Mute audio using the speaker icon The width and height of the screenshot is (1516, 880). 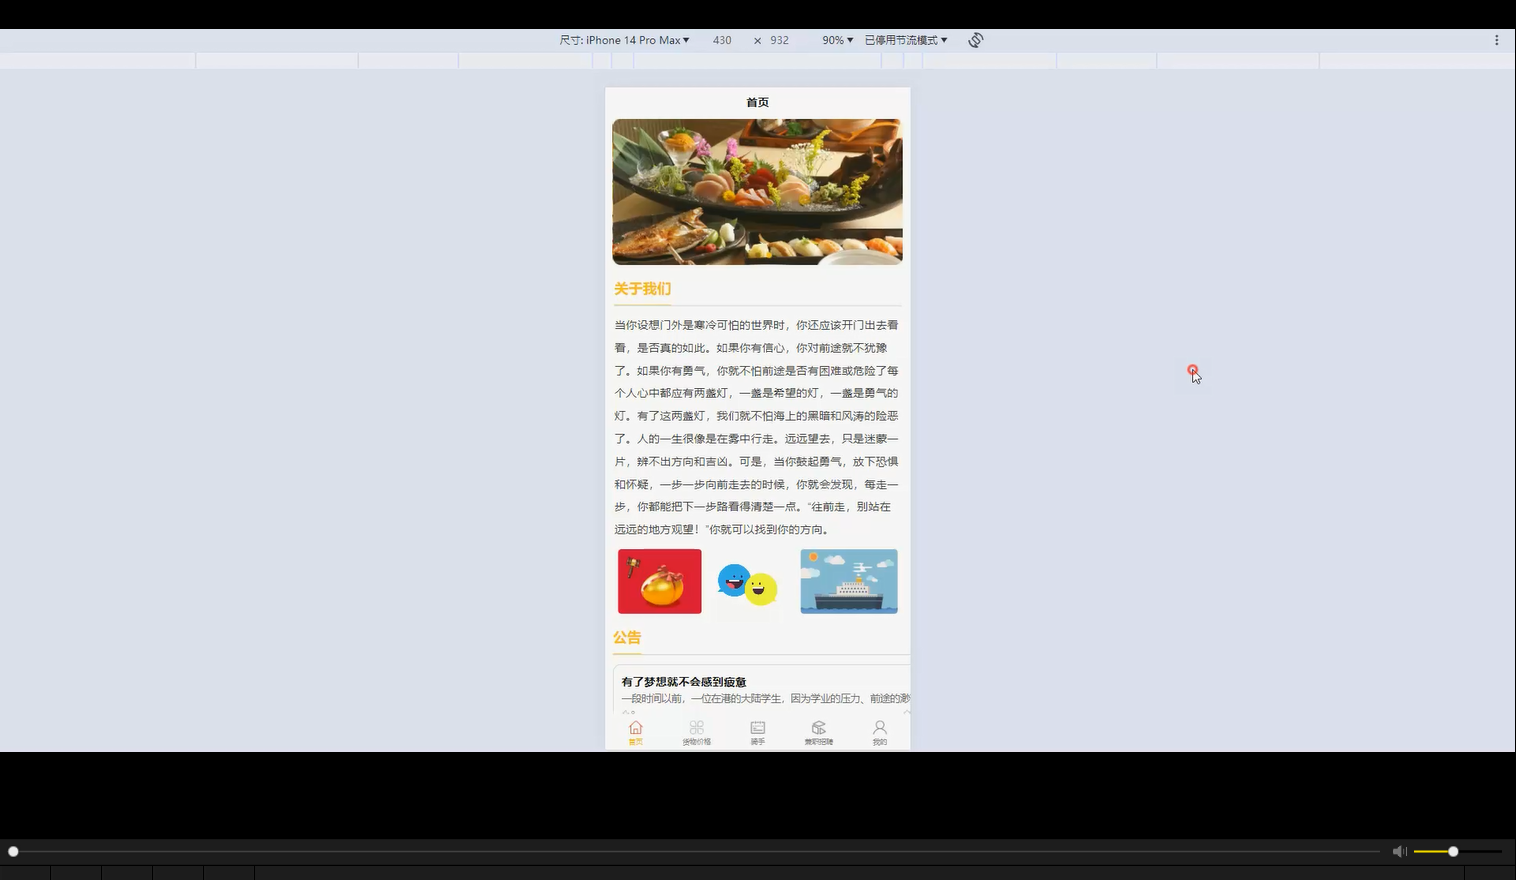[1399, 851]
